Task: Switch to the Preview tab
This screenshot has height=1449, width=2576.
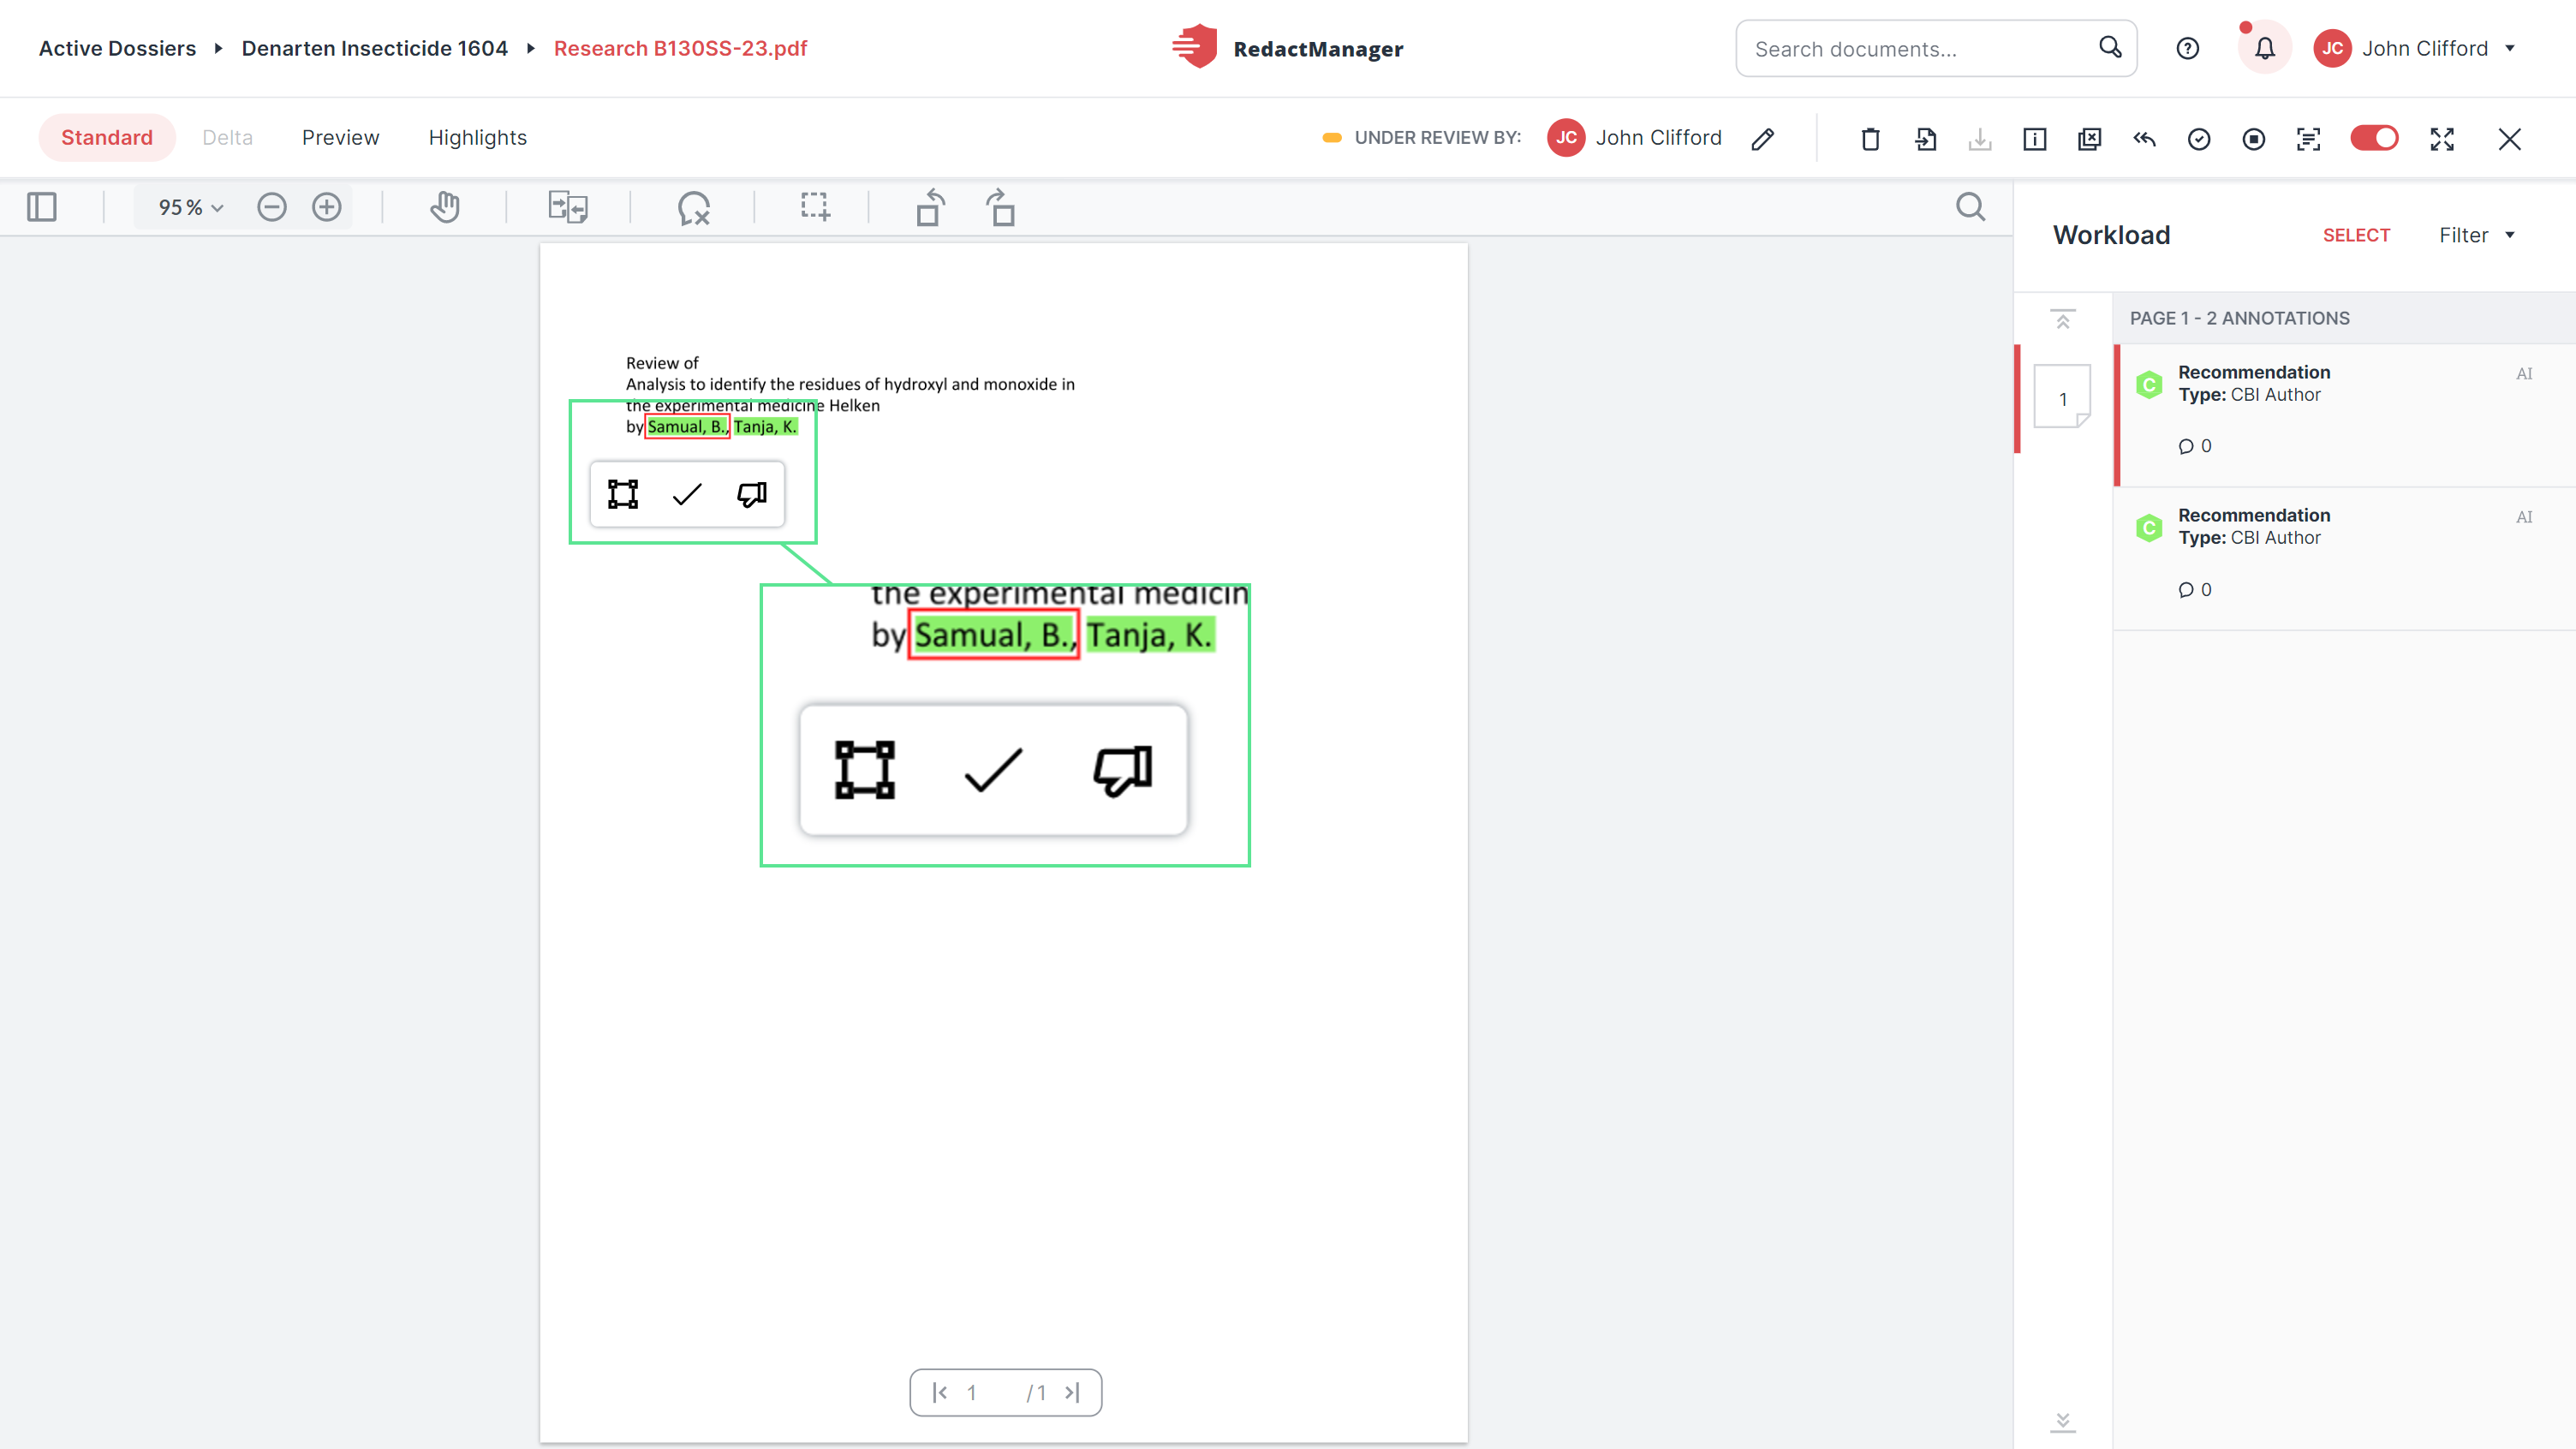Action: pos(340,137)
